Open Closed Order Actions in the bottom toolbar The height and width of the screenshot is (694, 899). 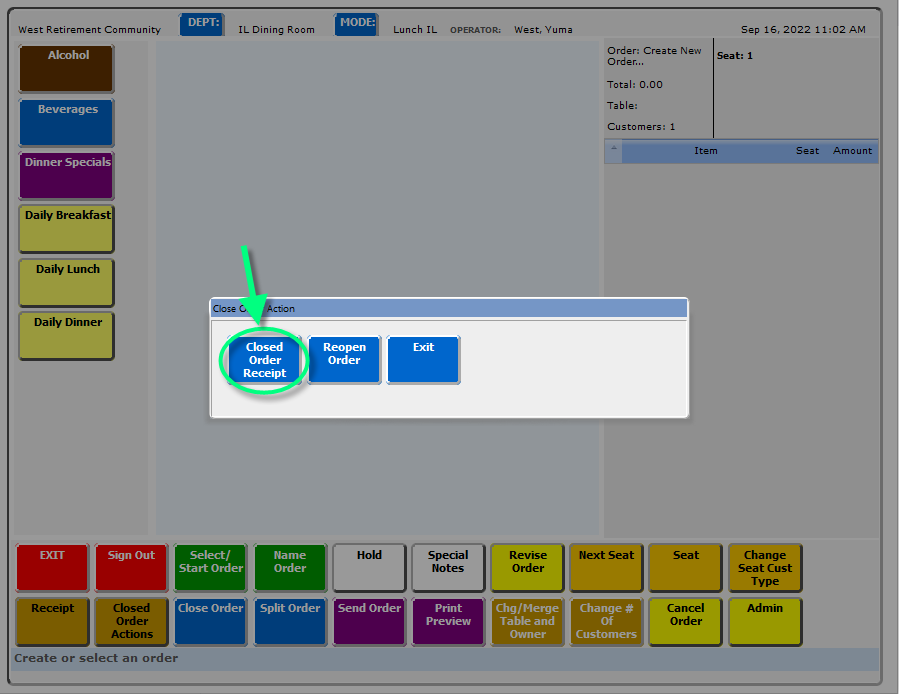[131, 621]
